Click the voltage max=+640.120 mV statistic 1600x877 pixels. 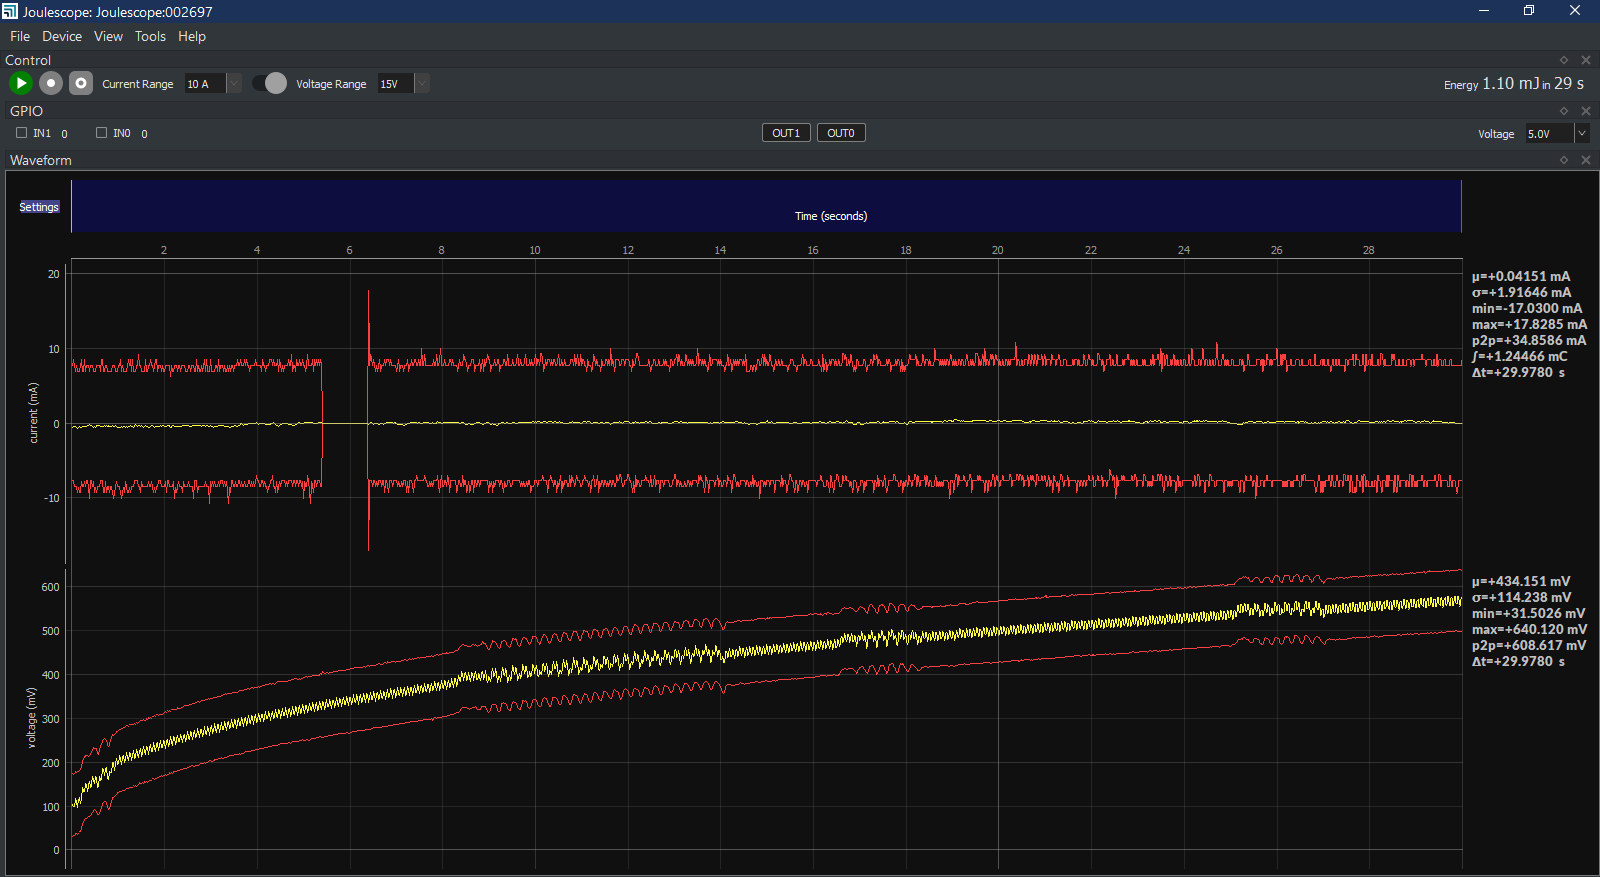pos(1529,629)
